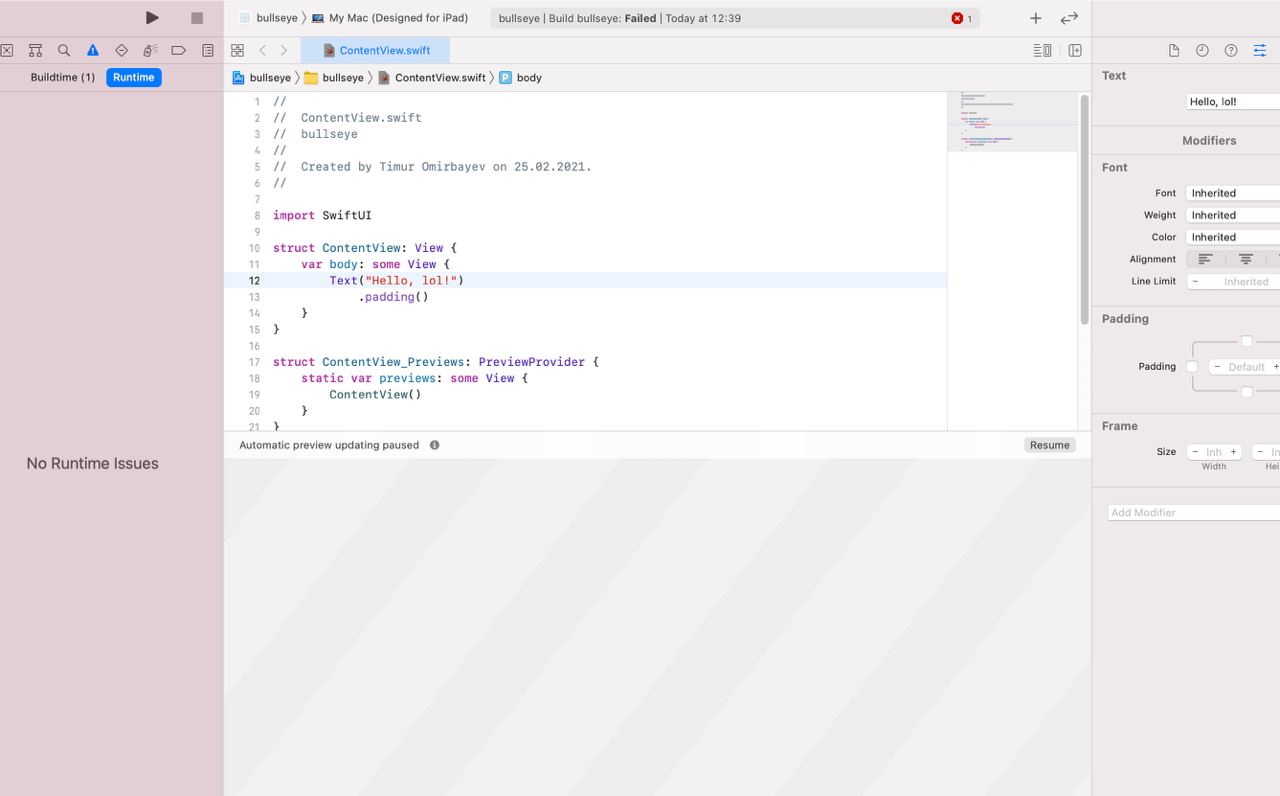
Task: Show the attributes inspector sliders icon
Action: [1259, 50]
